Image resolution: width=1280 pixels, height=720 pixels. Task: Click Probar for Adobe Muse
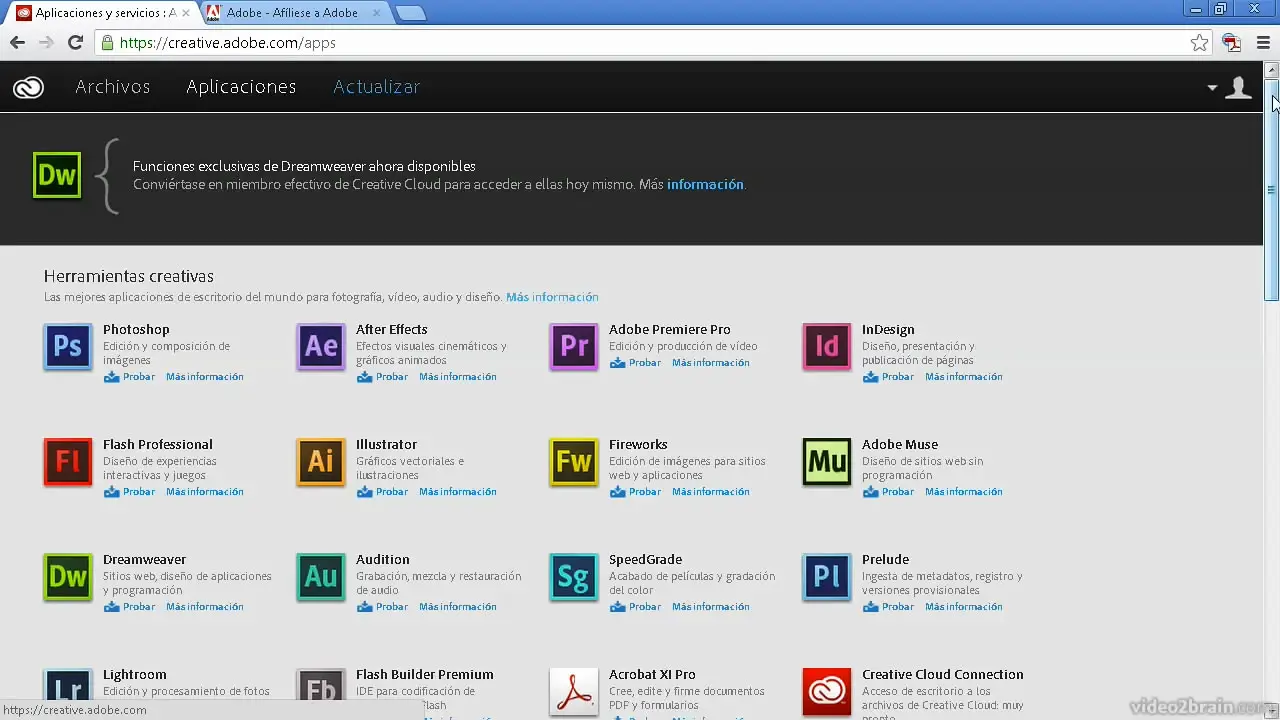coord(889,492)
